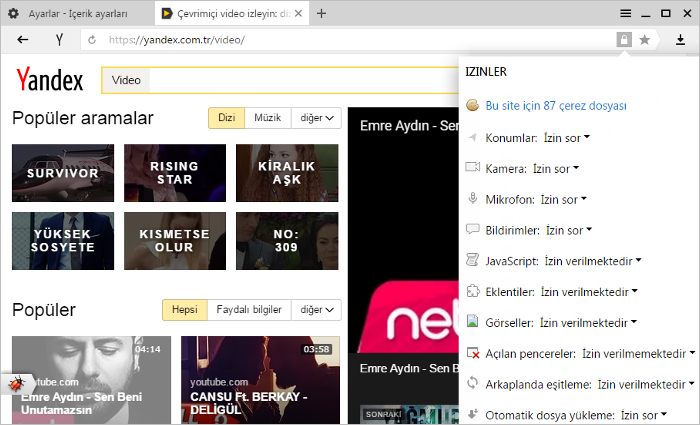Image resolution: width=700 pixels, height=425 pixels.
Task: Click the picture icon beside Görseller
Action: [x=472, y=321]
